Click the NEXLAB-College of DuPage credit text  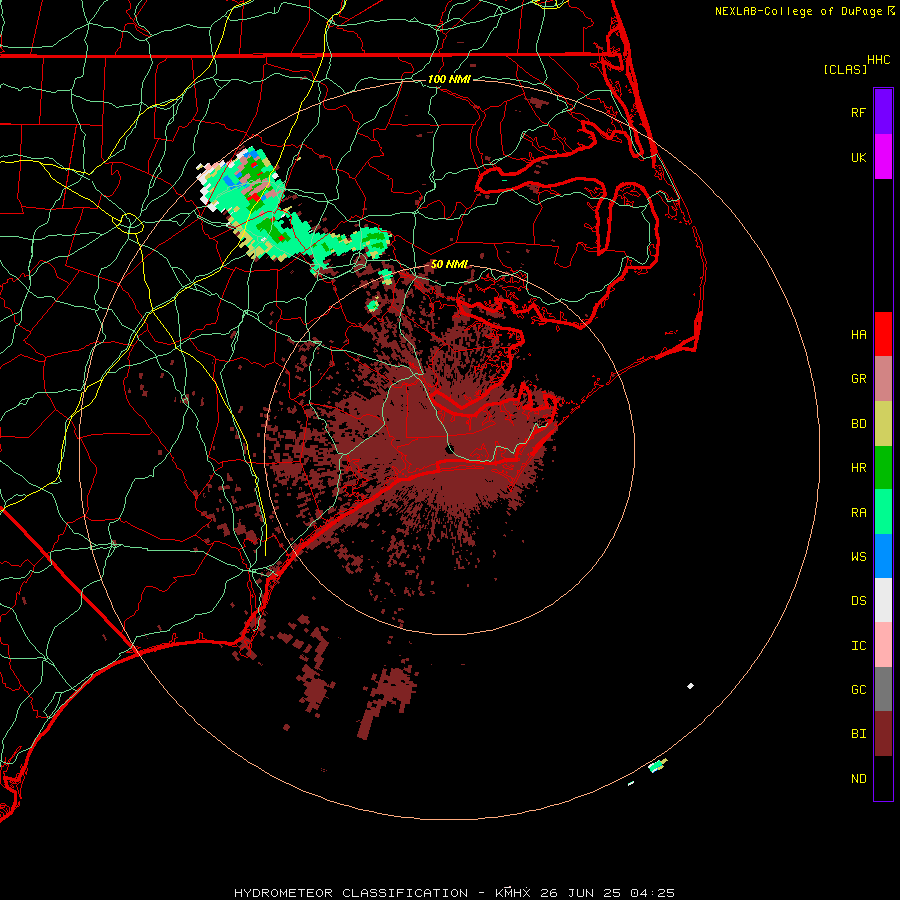tap(798, 11)
